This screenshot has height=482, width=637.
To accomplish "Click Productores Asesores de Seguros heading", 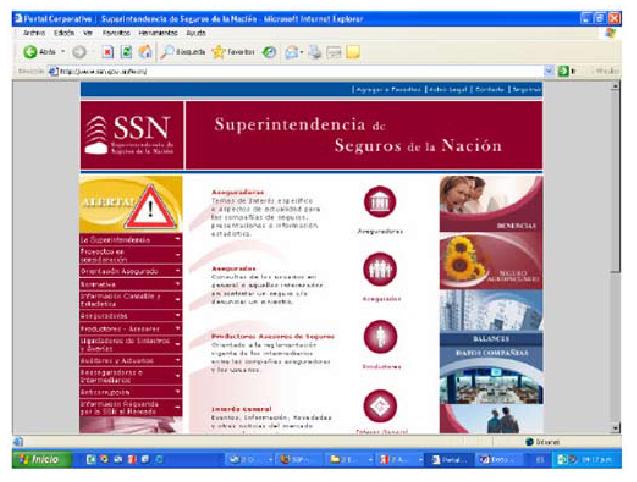I will [273, 336].
